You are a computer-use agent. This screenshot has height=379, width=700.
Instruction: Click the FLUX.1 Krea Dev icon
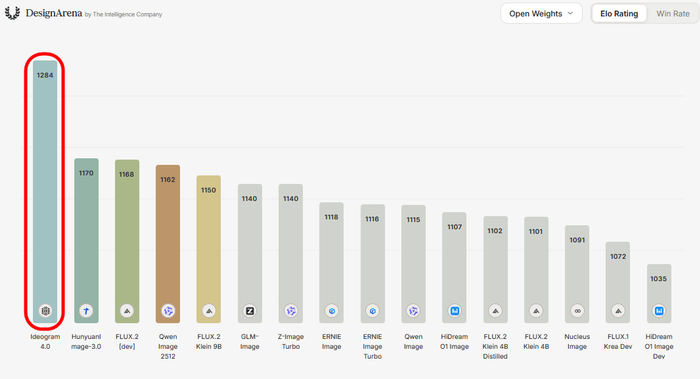click(618, 311)
